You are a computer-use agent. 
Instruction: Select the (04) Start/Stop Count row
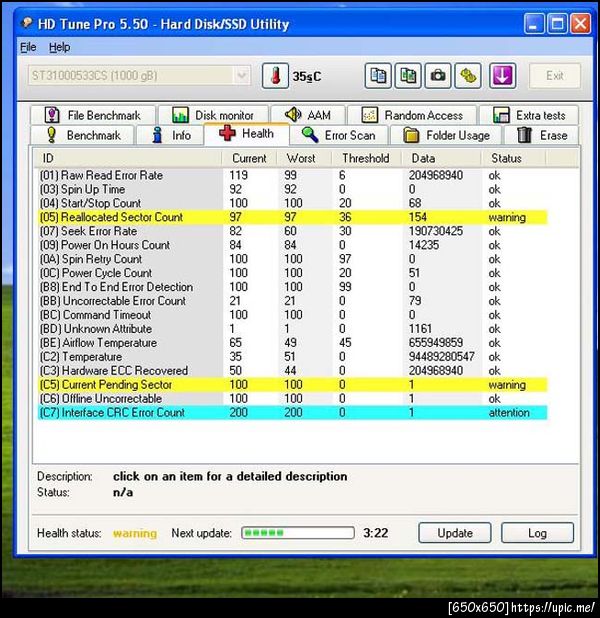[x=292, y=203]
